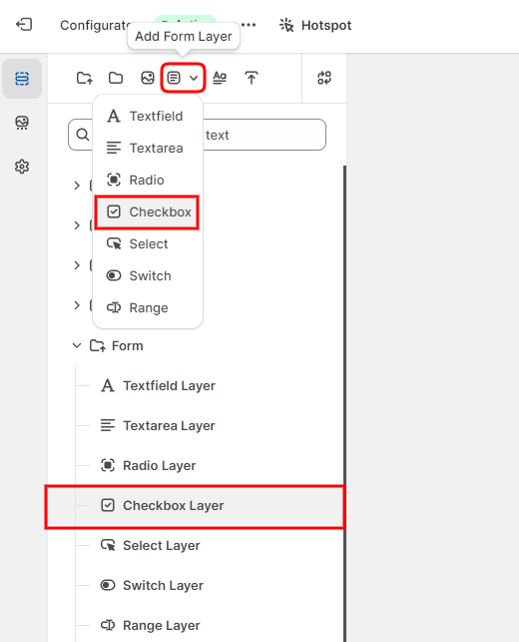519x642 pixels.
Task: Choose Textfield from the dropdown menu
Action: pyautogui.click(x=148, y=116)
